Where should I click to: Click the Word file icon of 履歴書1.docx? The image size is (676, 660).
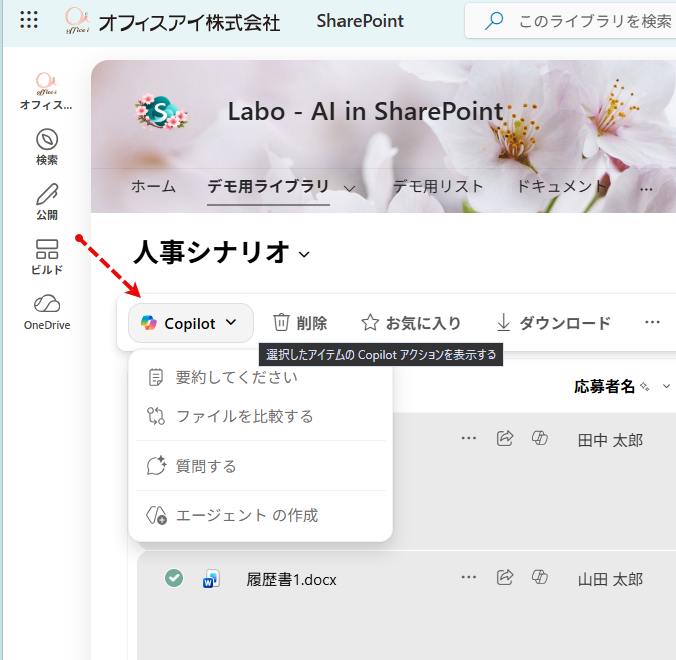click(x=211, y=579)
